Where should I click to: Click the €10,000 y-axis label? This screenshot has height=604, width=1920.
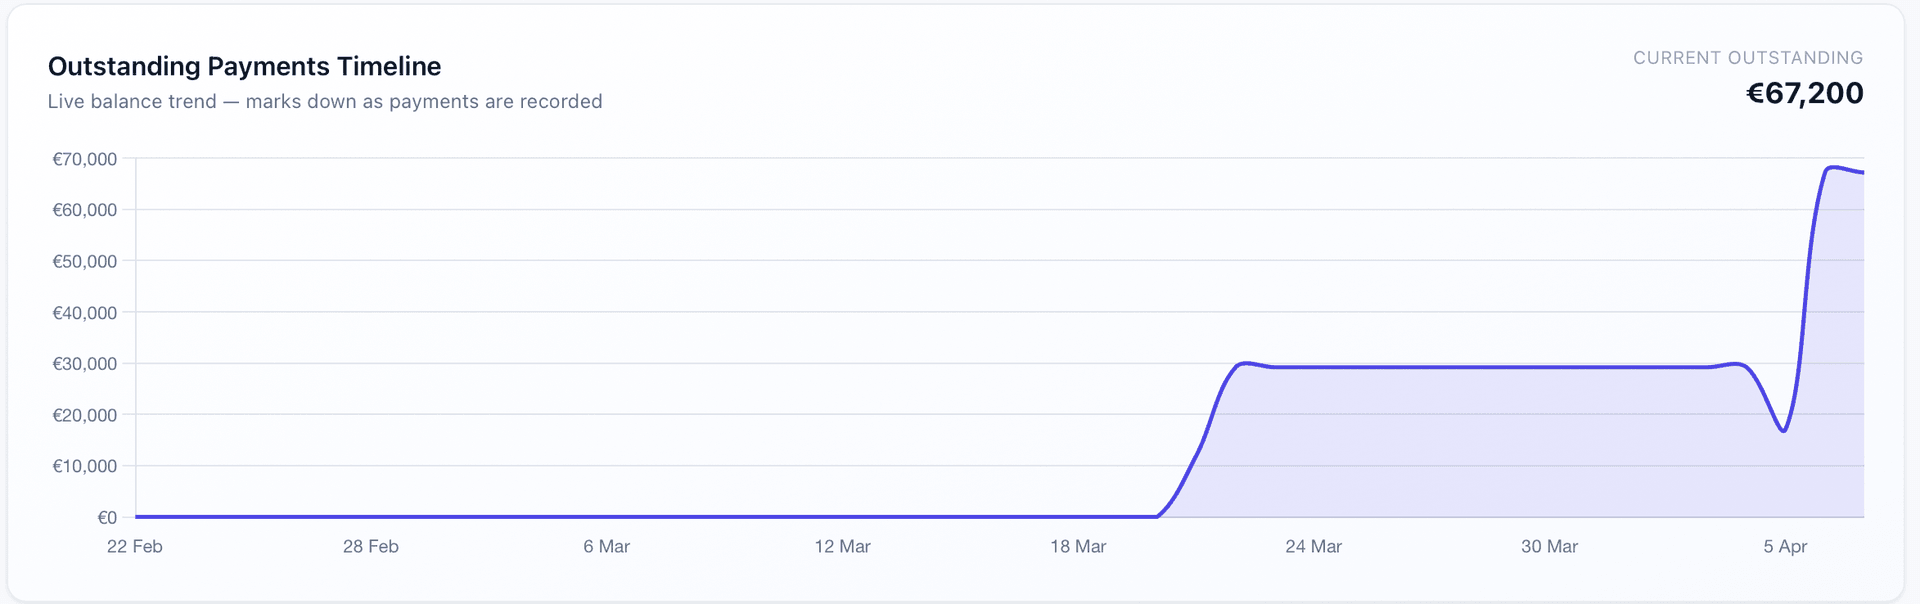[x=85, y=466]
